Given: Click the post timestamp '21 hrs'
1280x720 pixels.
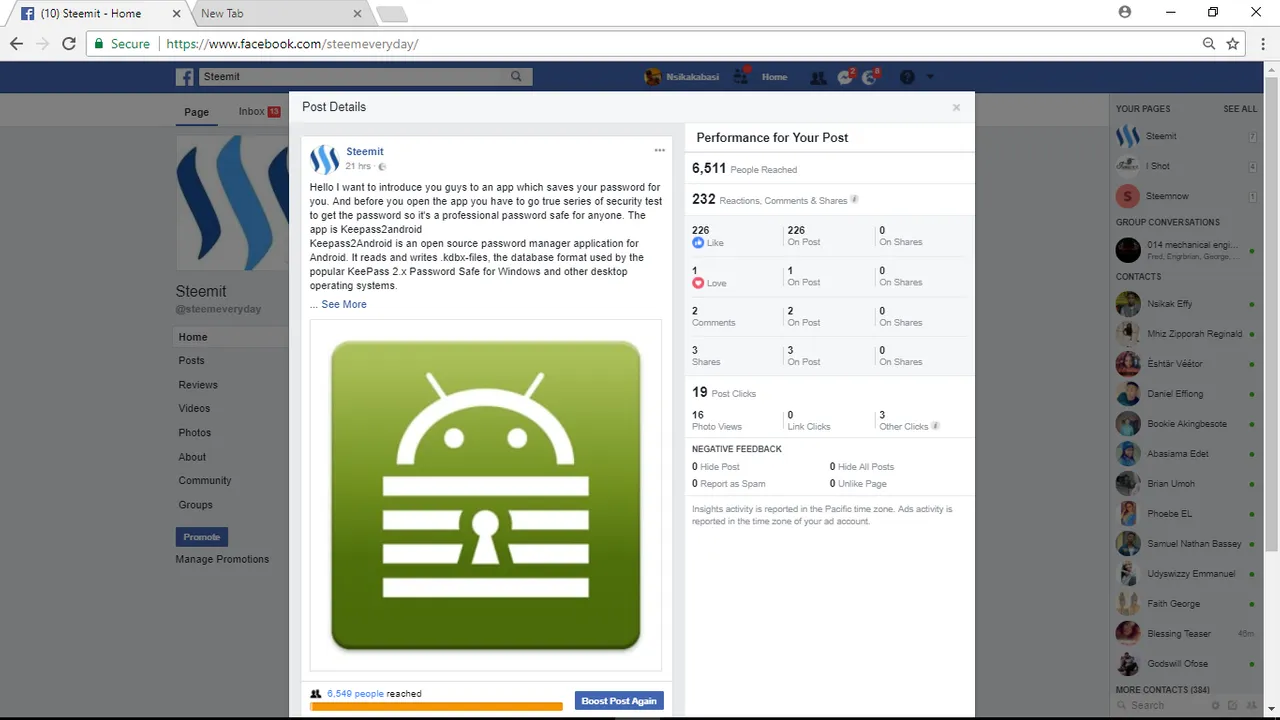Looking at the screenshot, I should (358, 166).
